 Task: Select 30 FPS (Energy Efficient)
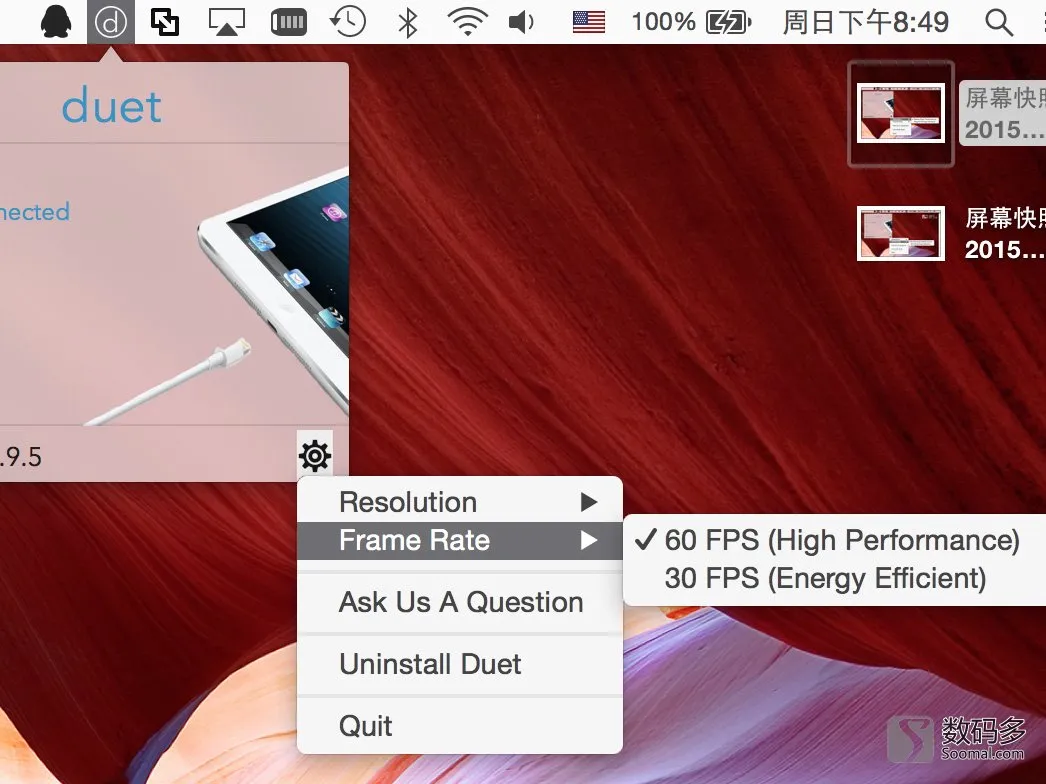[835, 578]
